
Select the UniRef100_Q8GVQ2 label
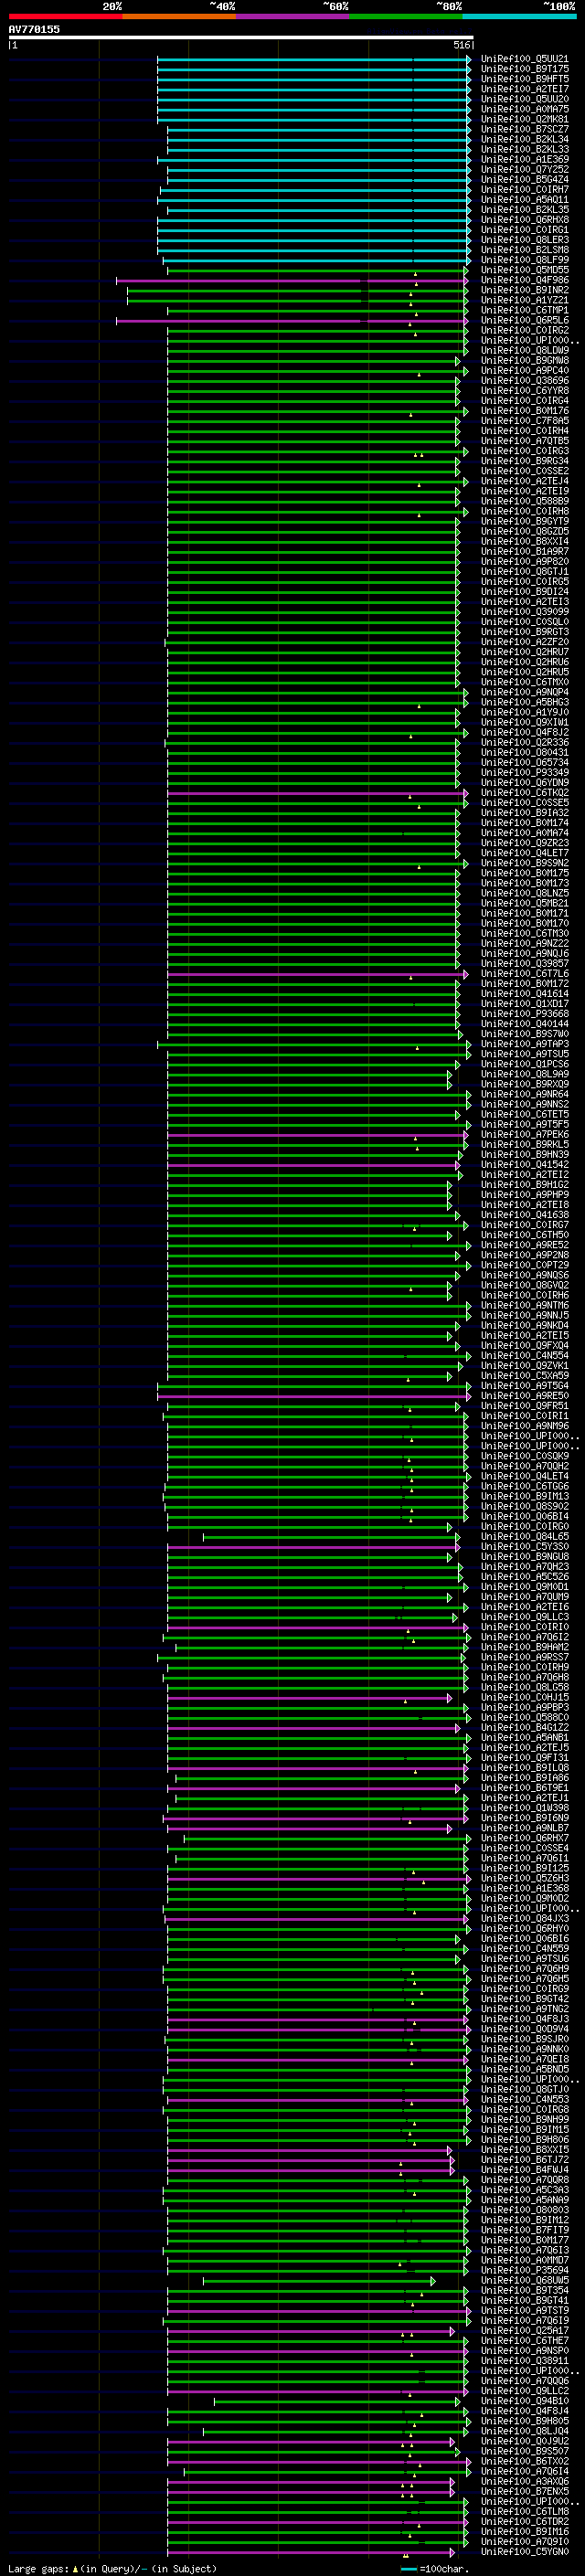click(x=525, y=1285)
